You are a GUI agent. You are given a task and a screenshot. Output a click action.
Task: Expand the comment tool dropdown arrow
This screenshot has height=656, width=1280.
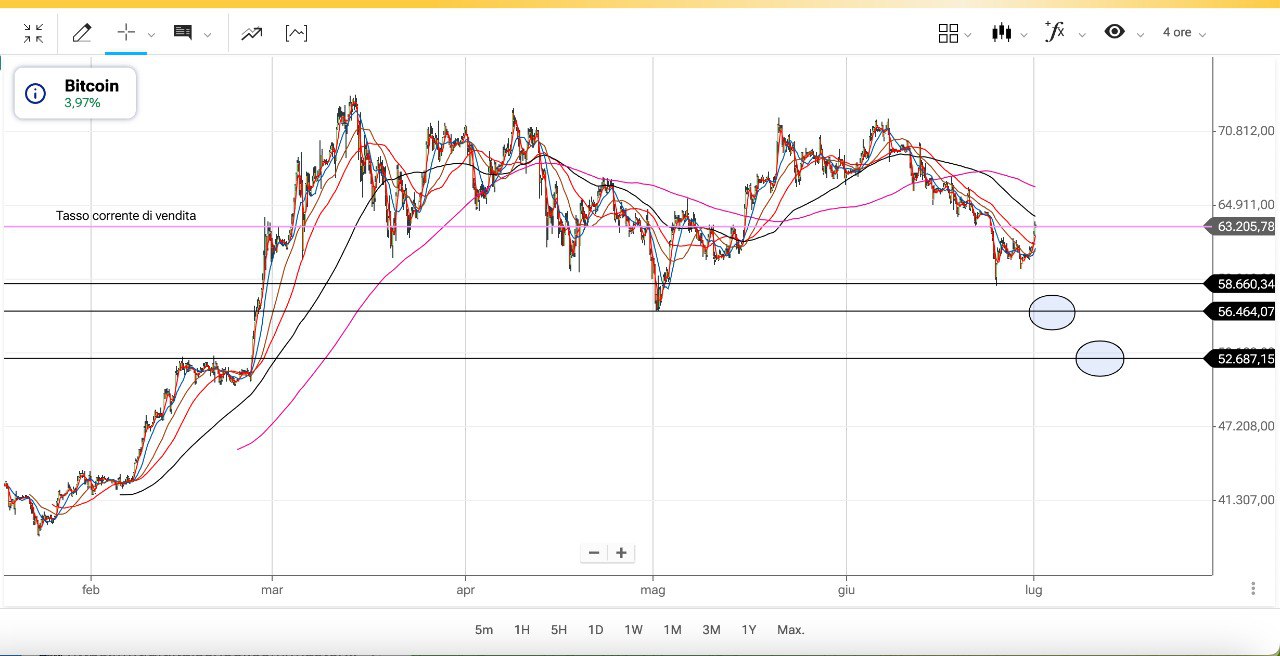207,35
